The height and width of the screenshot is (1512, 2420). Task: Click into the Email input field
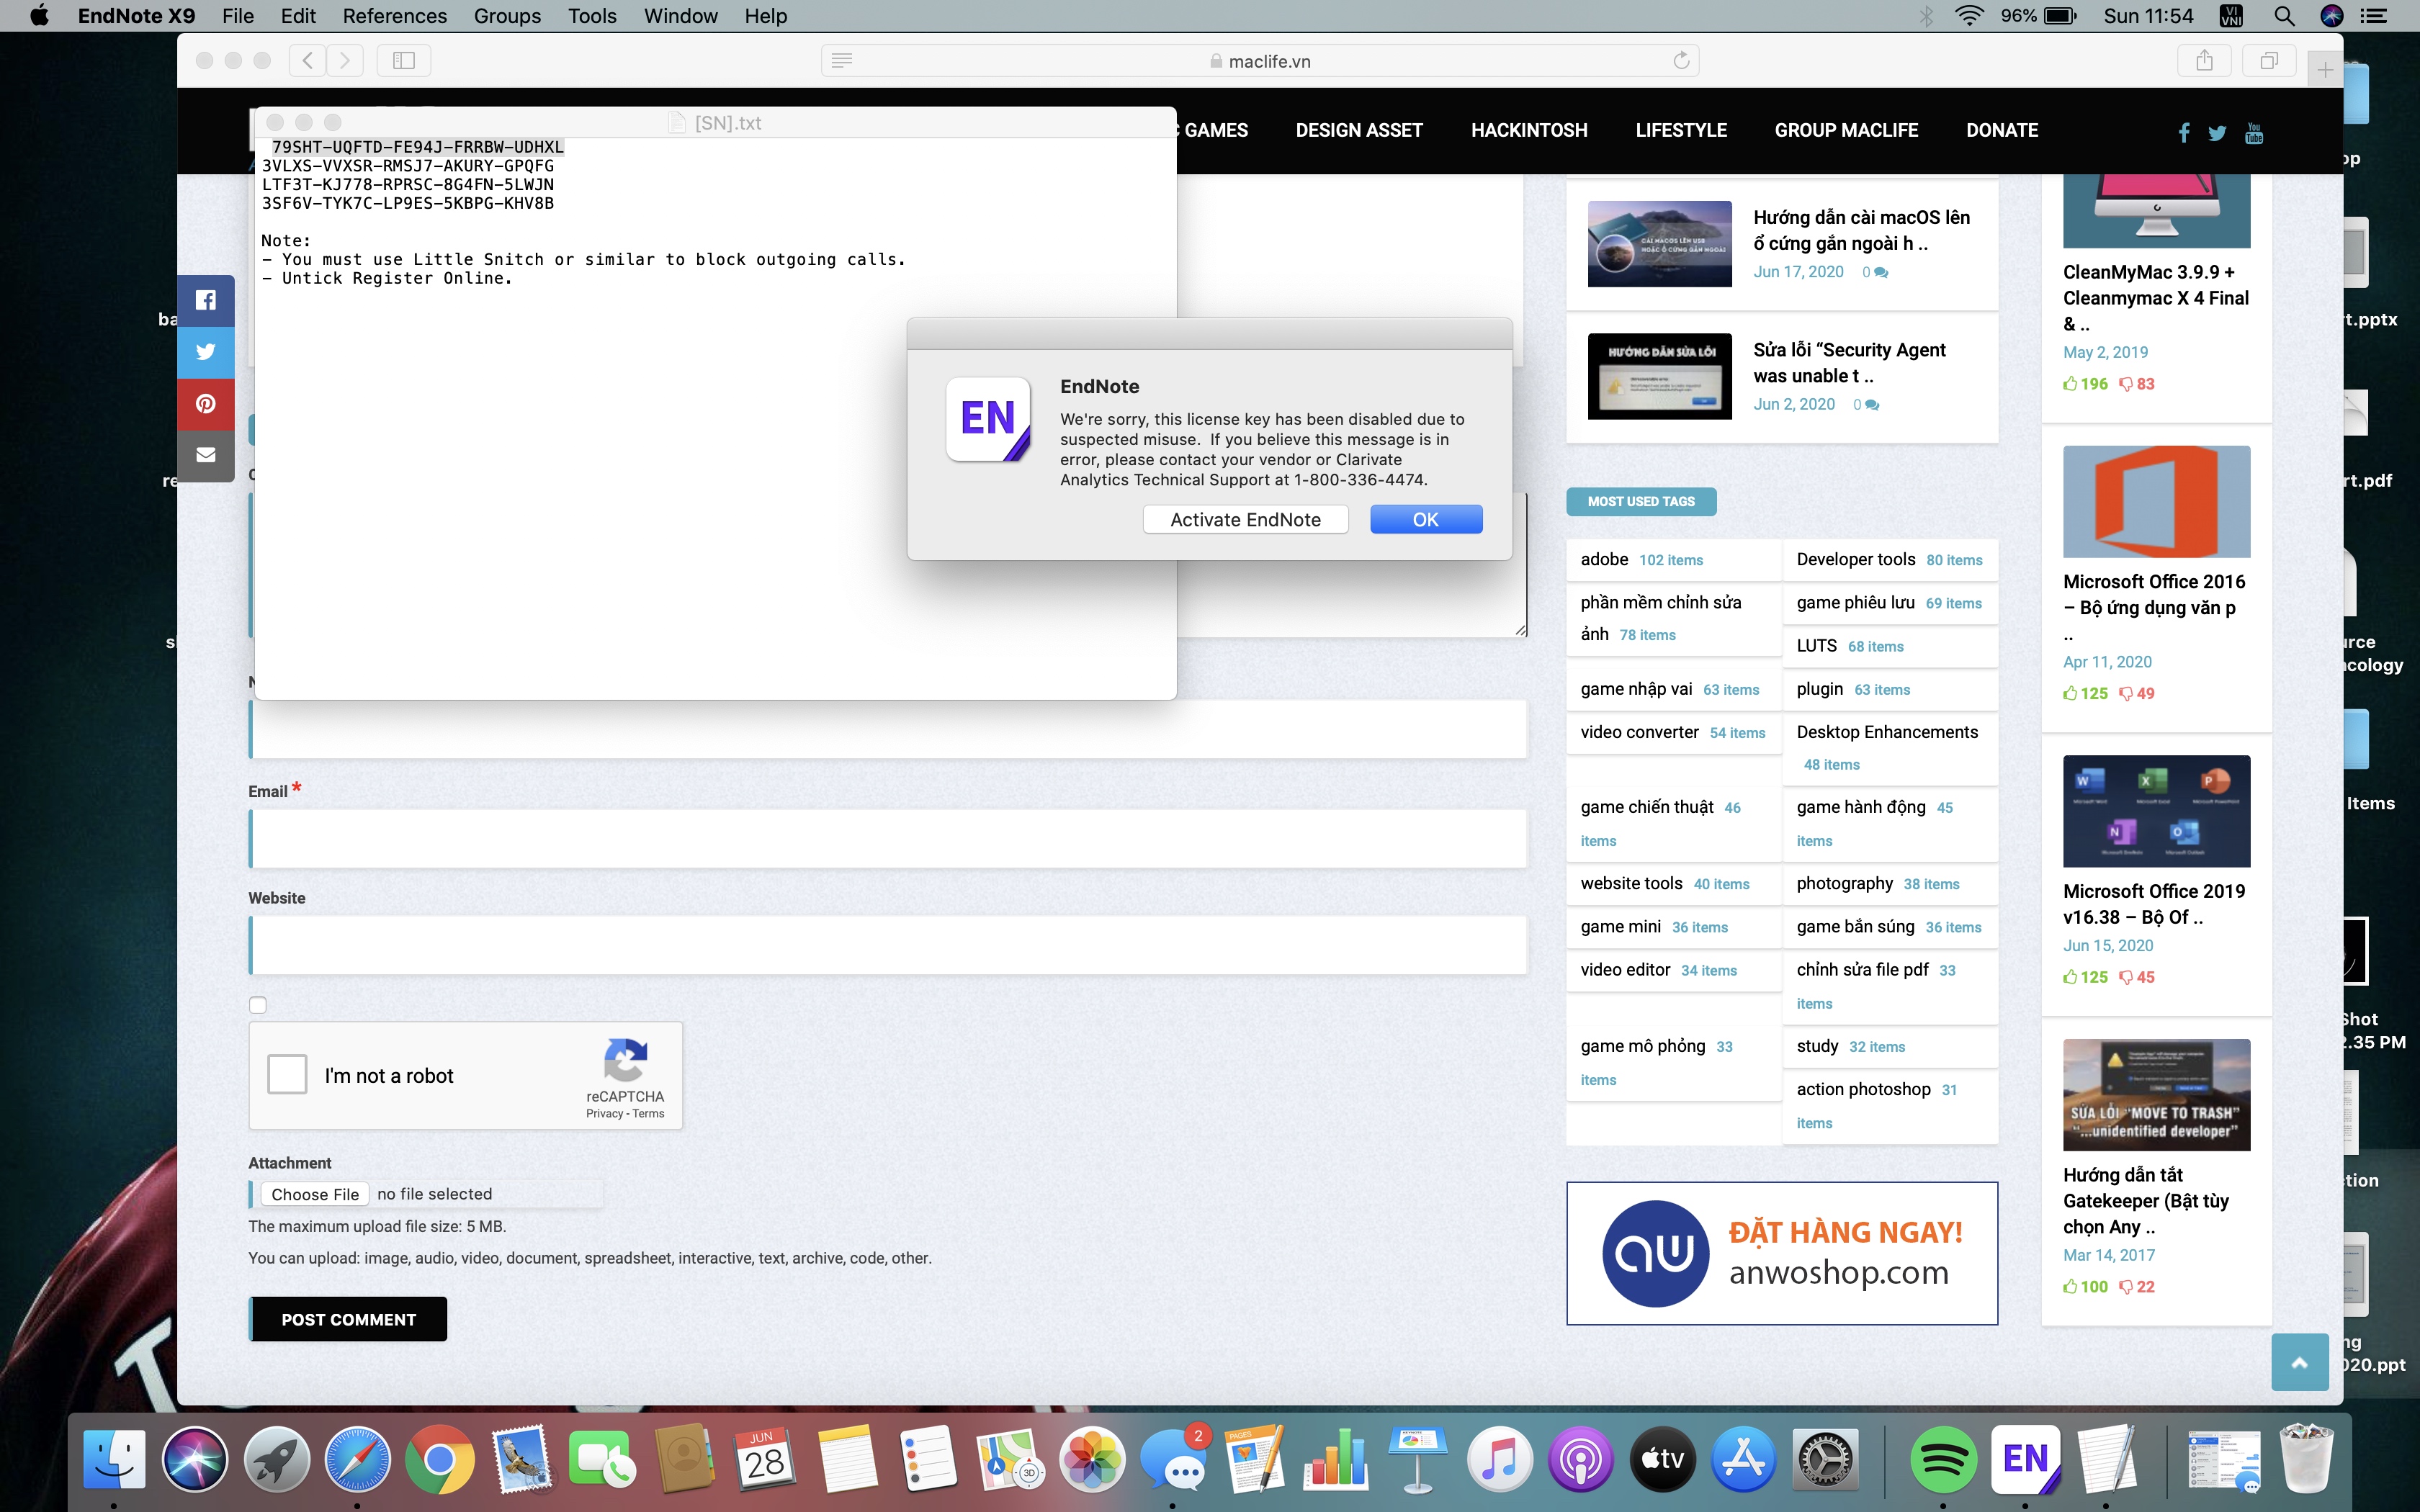pyautogui.click(x=888, y=838)
